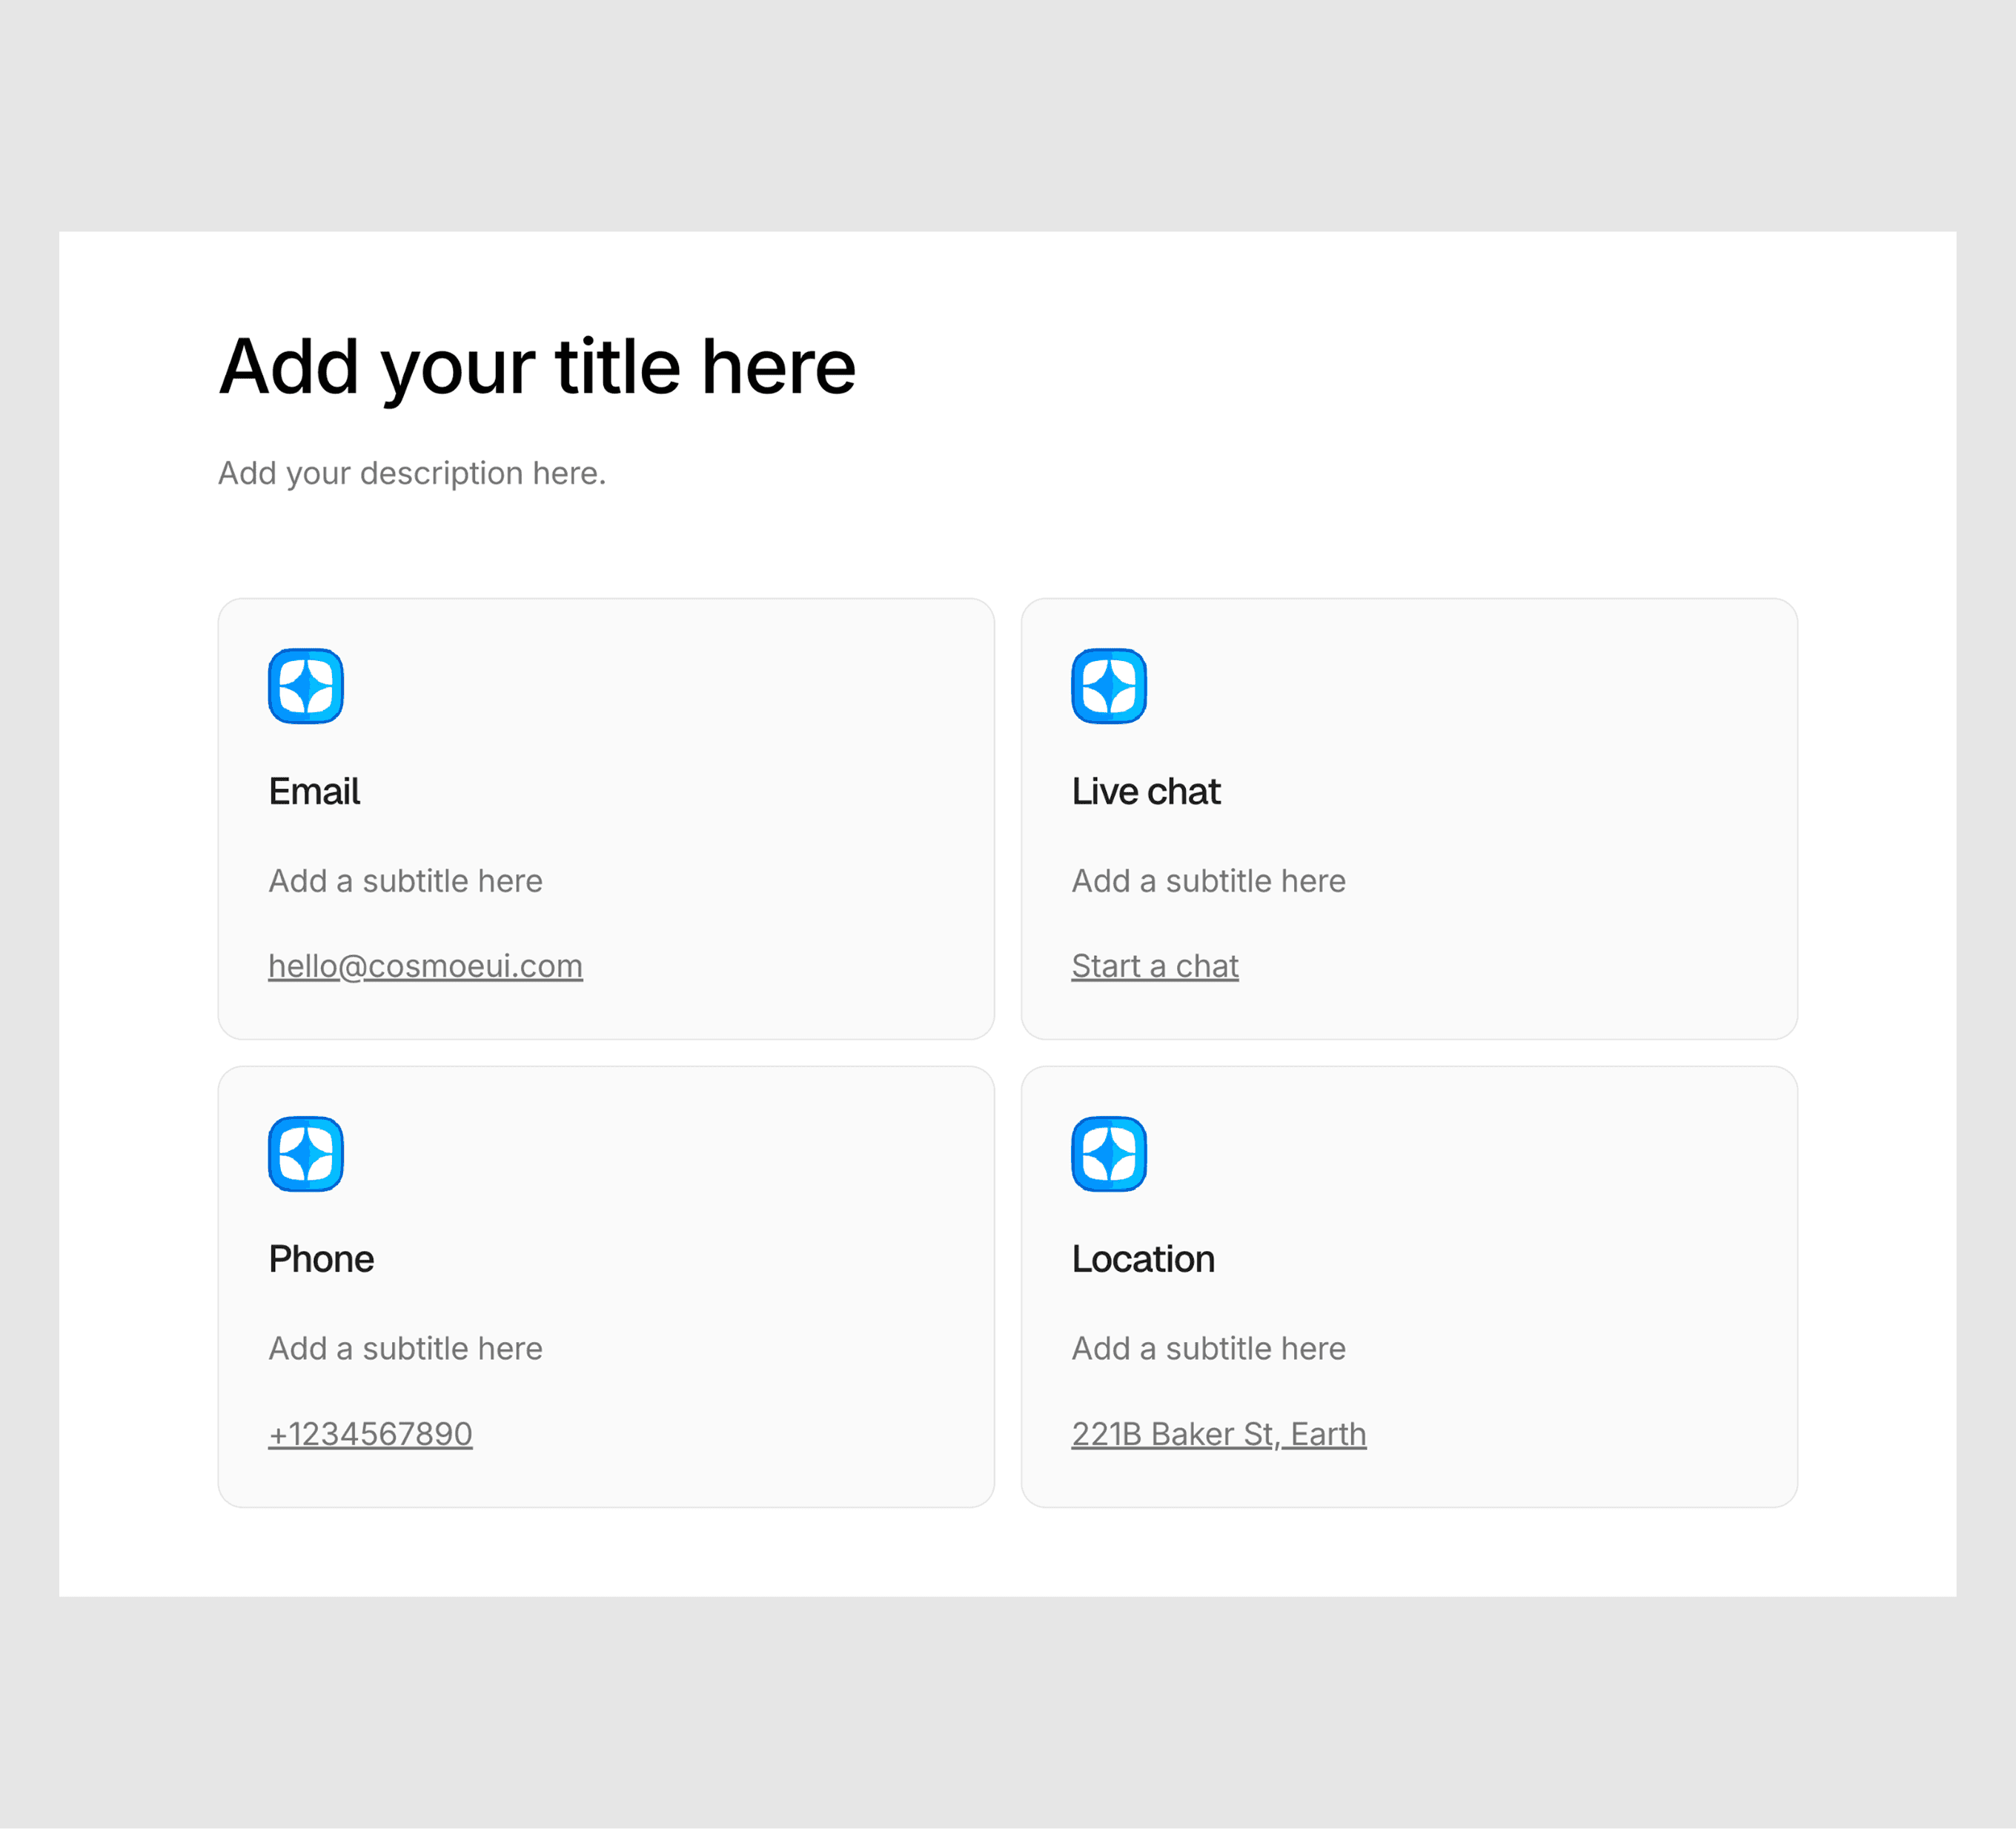Select the Email card heading
The height and width of the screenshot is (1829, 2016).
314,791
